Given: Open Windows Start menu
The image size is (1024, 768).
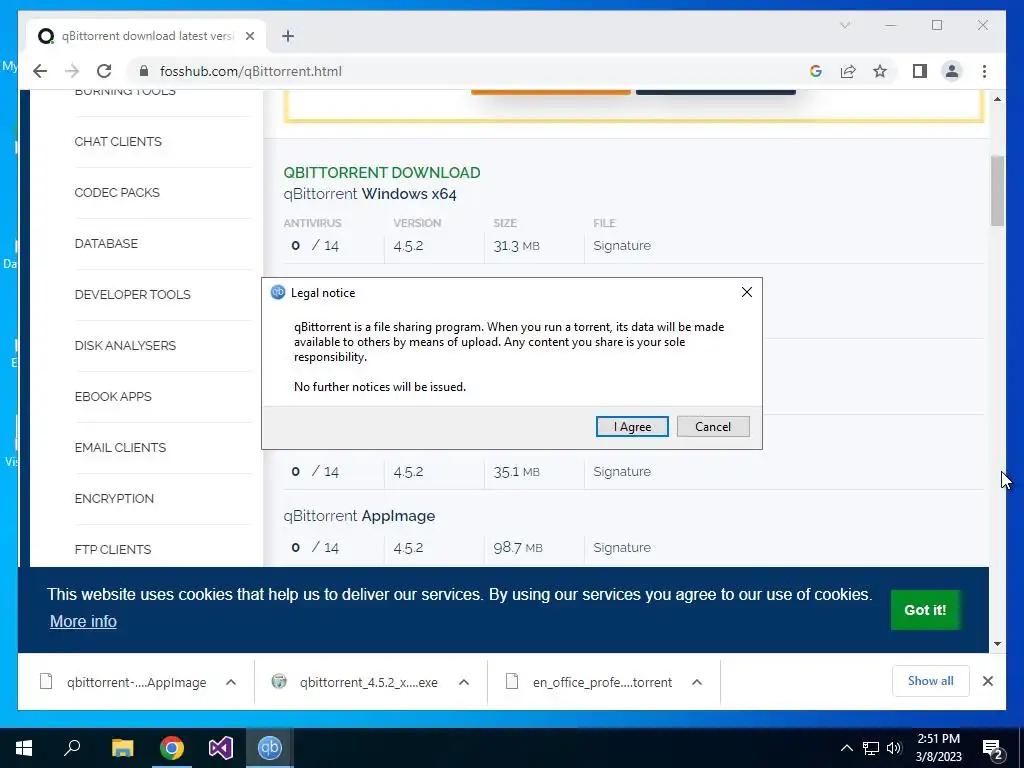Looking at the screenshot, I should [x=24, y=748].
